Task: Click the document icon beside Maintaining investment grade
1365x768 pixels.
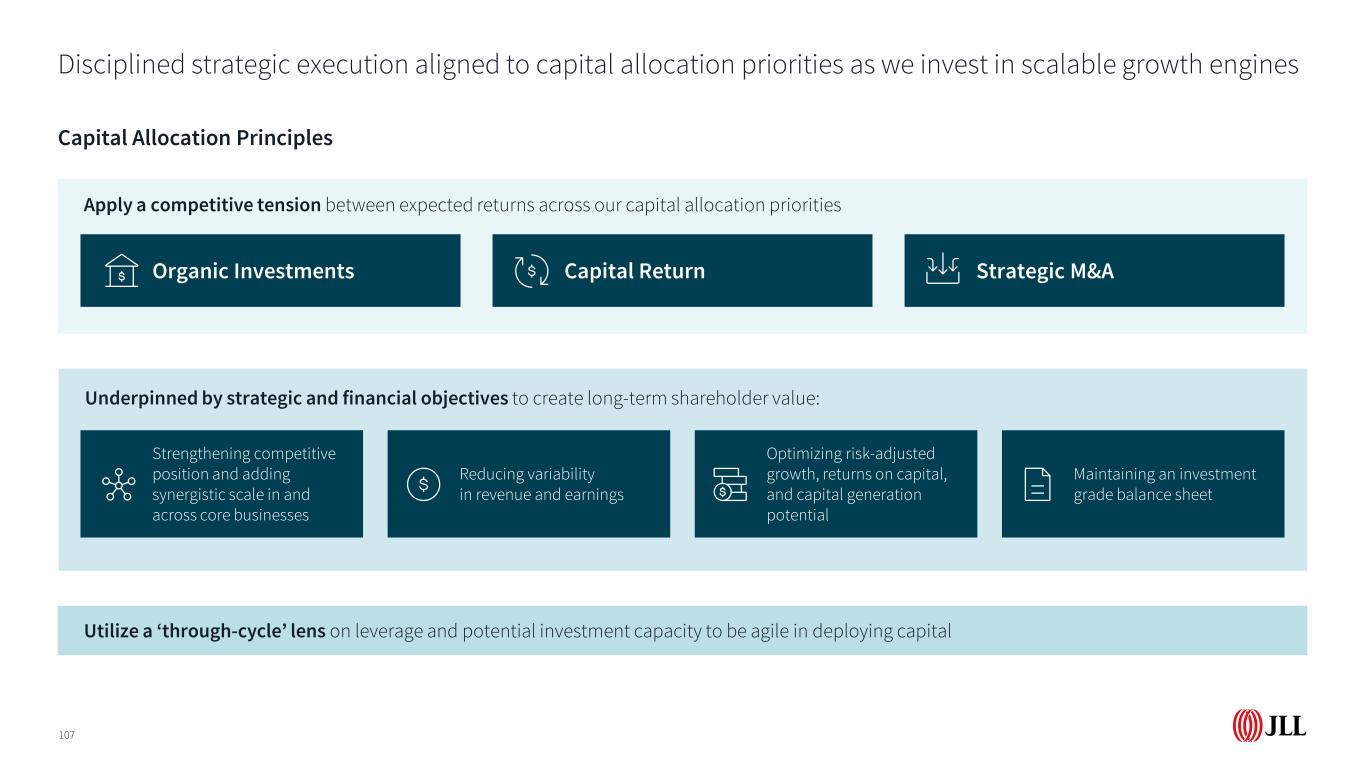Action: click(x=1038, y=484)
